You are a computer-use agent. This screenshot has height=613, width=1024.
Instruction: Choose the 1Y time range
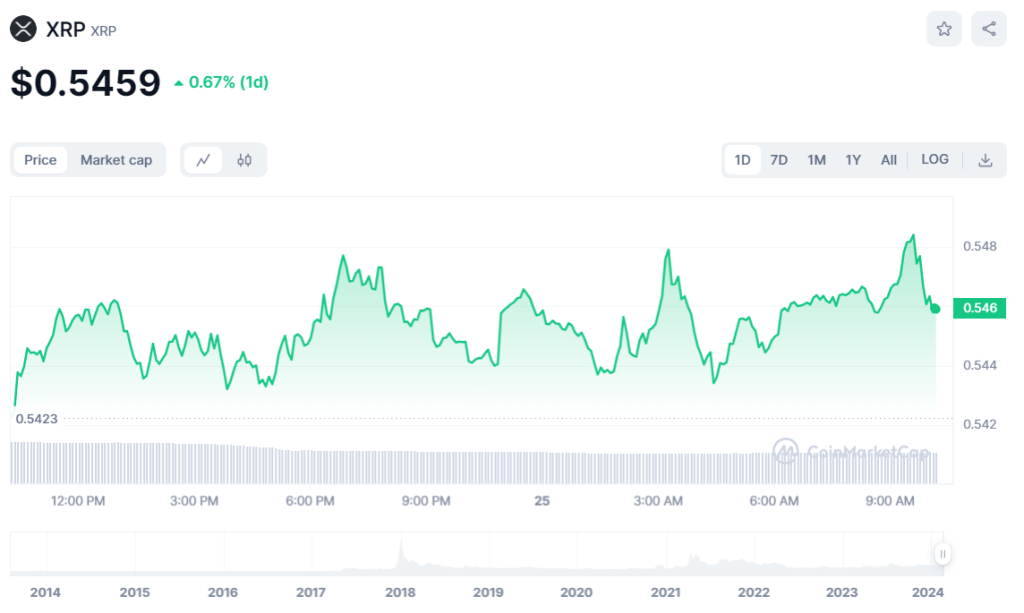(853, 160)
